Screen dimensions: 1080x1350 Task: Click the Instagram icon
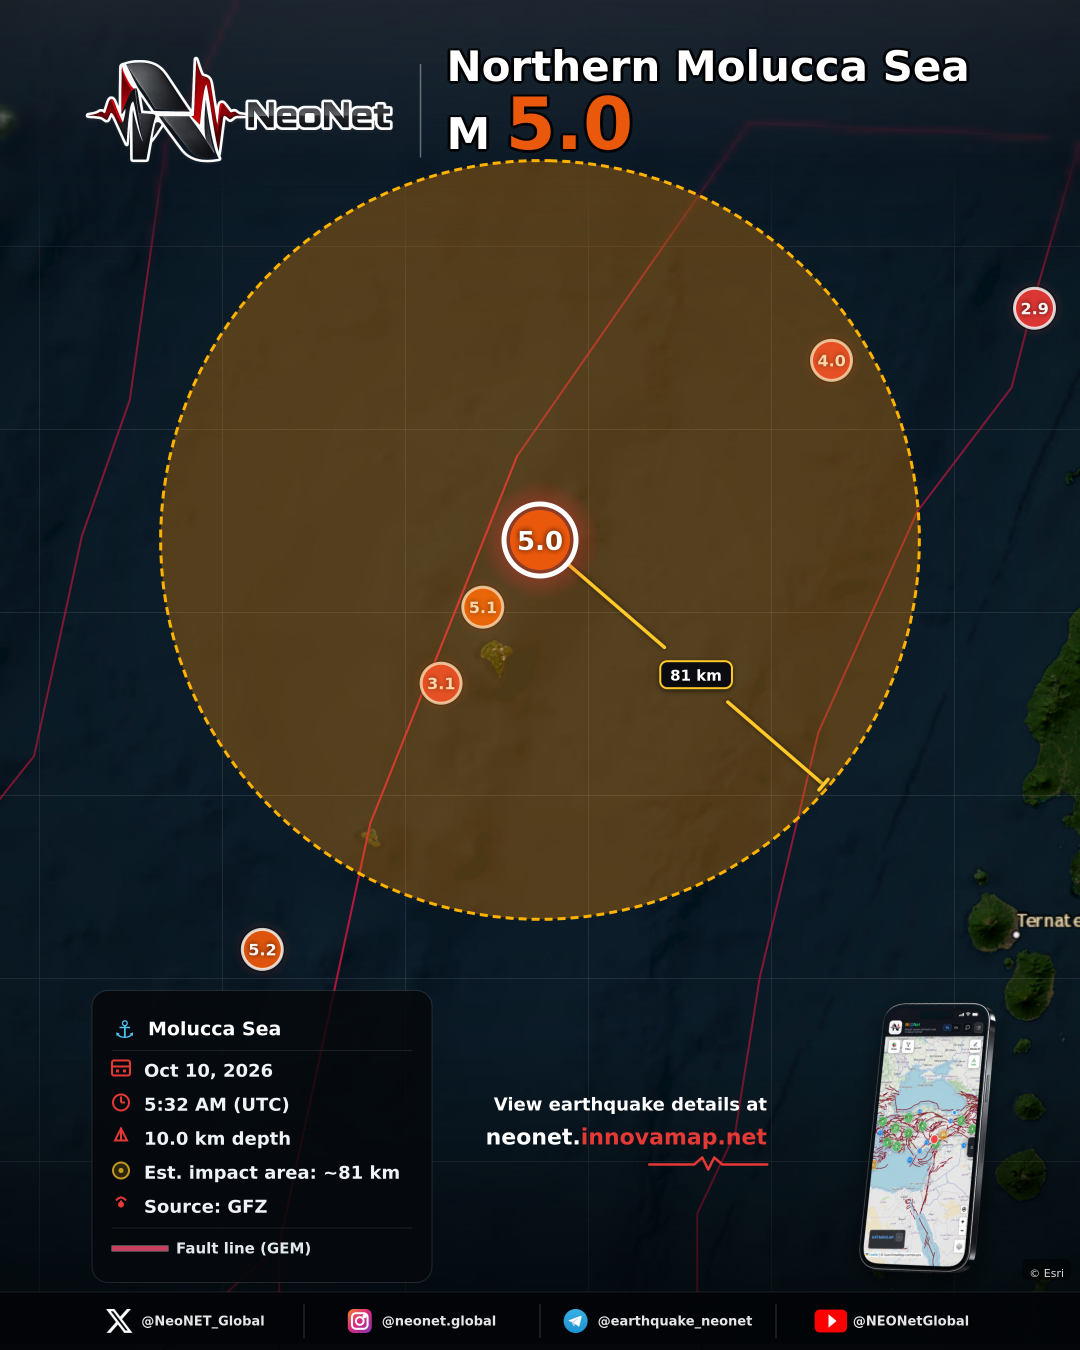point(360,1321)
